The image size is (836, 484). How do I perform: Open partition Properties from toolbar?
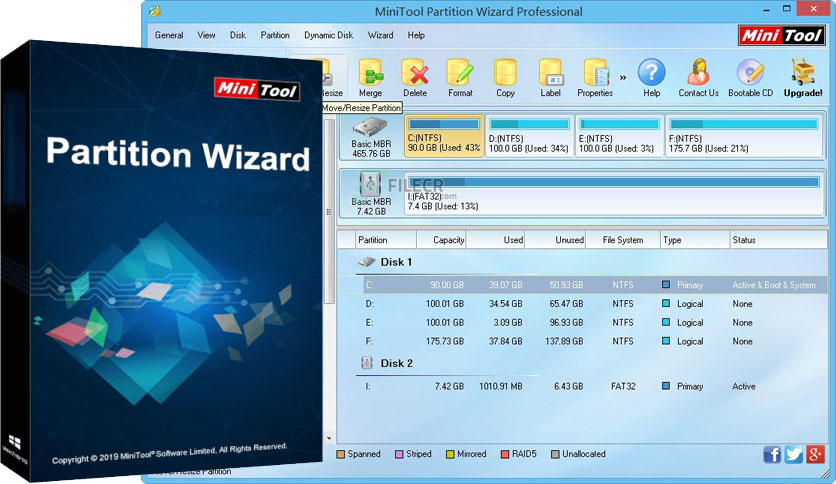pos(596,72)
